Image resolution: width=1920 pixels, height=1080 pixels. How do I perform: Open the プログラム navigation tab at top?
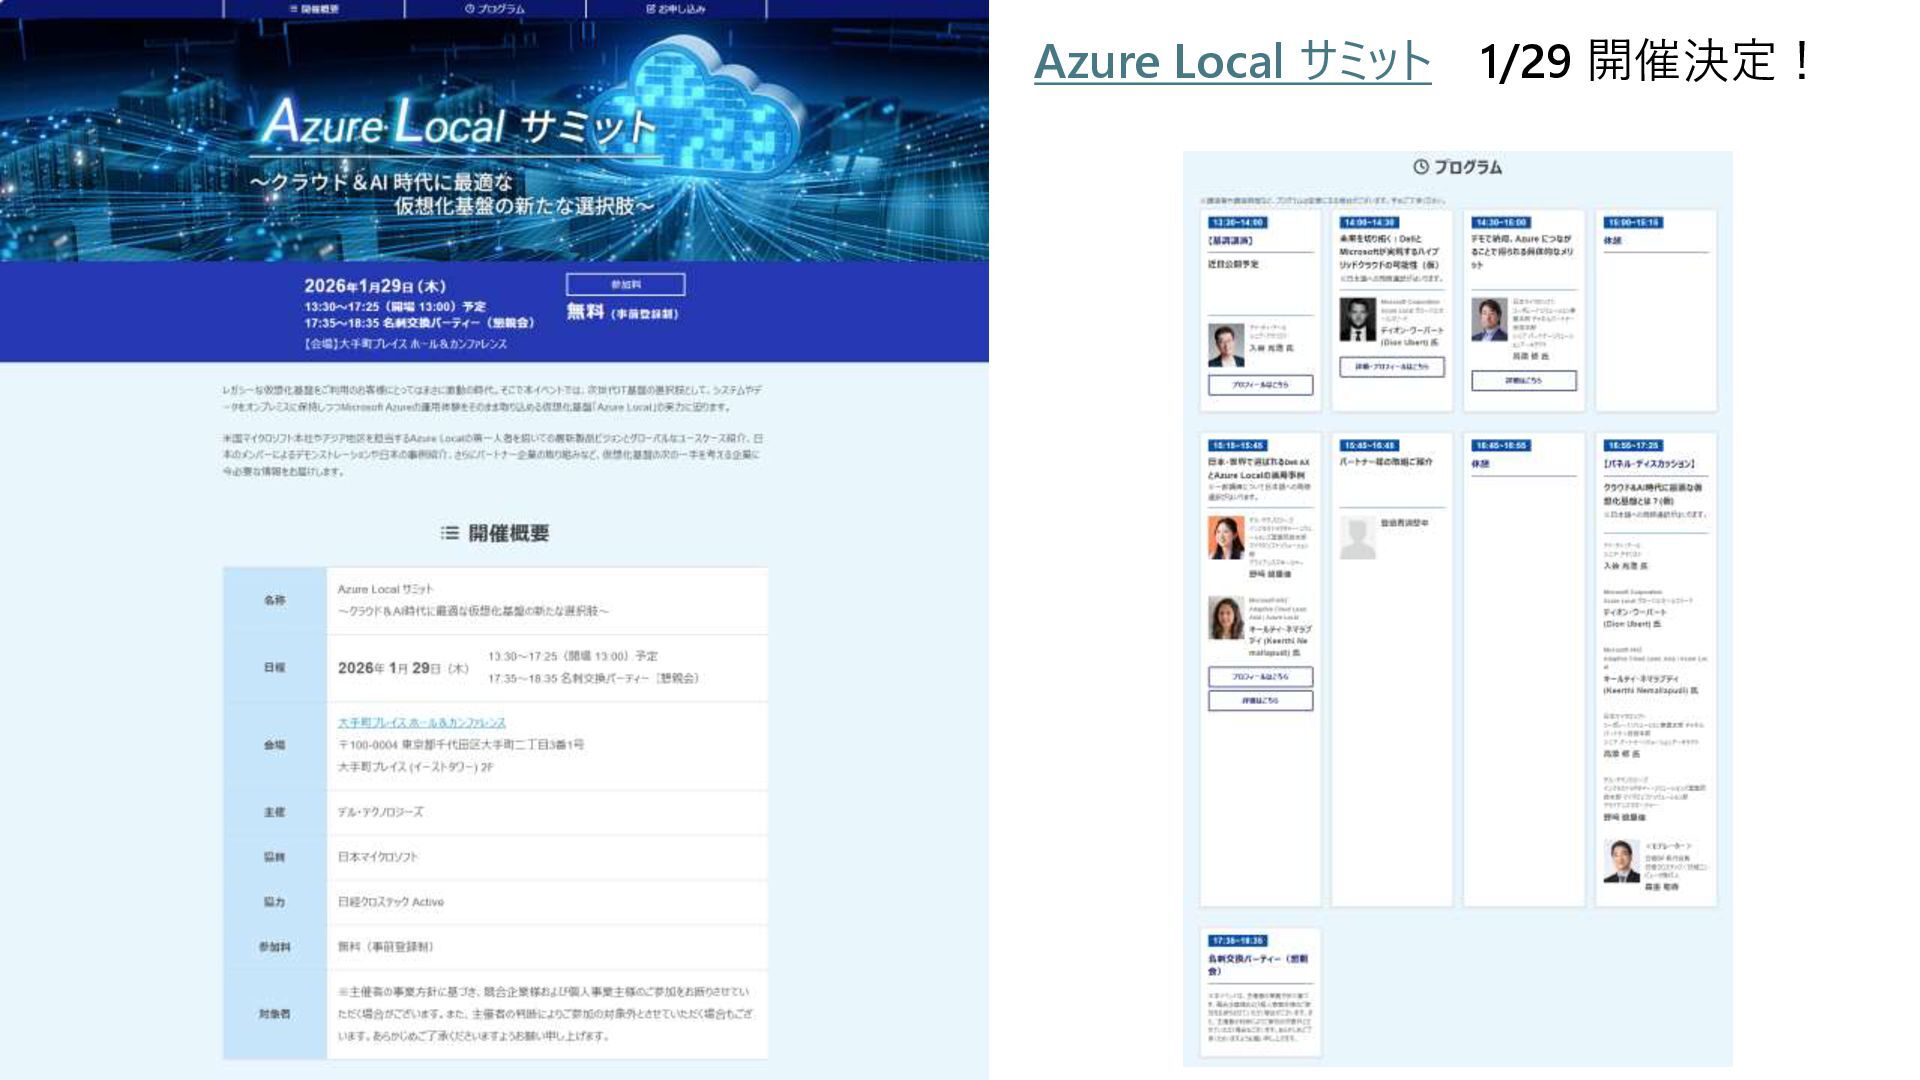495,8
